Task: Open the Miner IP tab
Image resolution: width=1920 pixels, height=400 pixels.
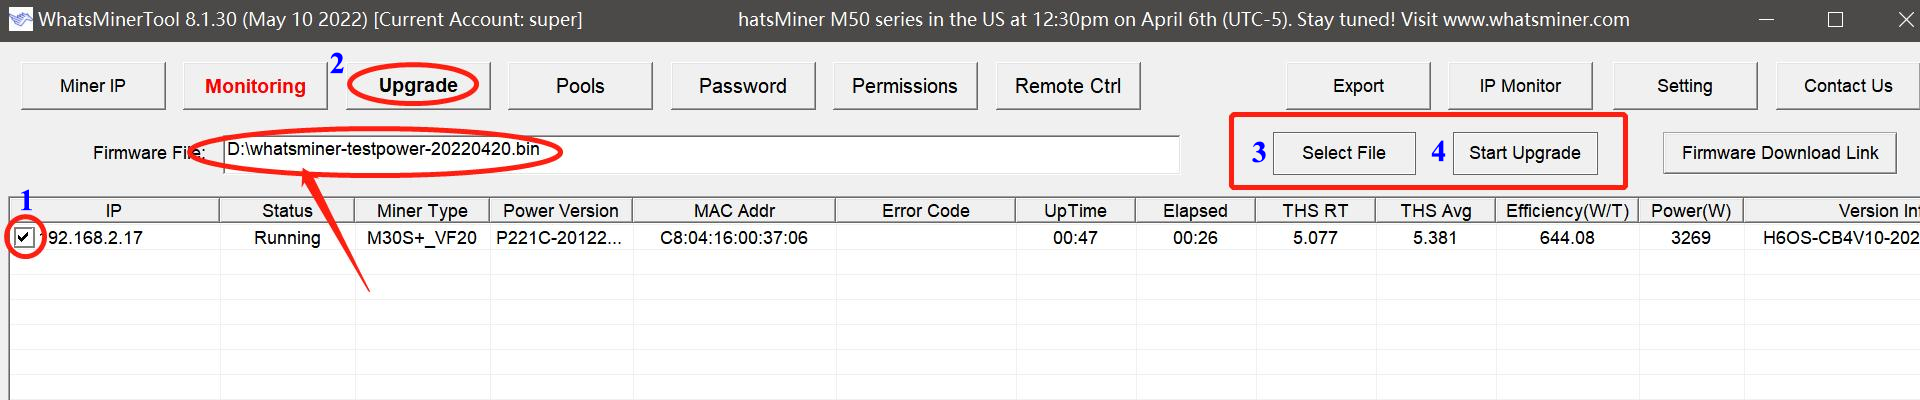Action: (93, 86)
